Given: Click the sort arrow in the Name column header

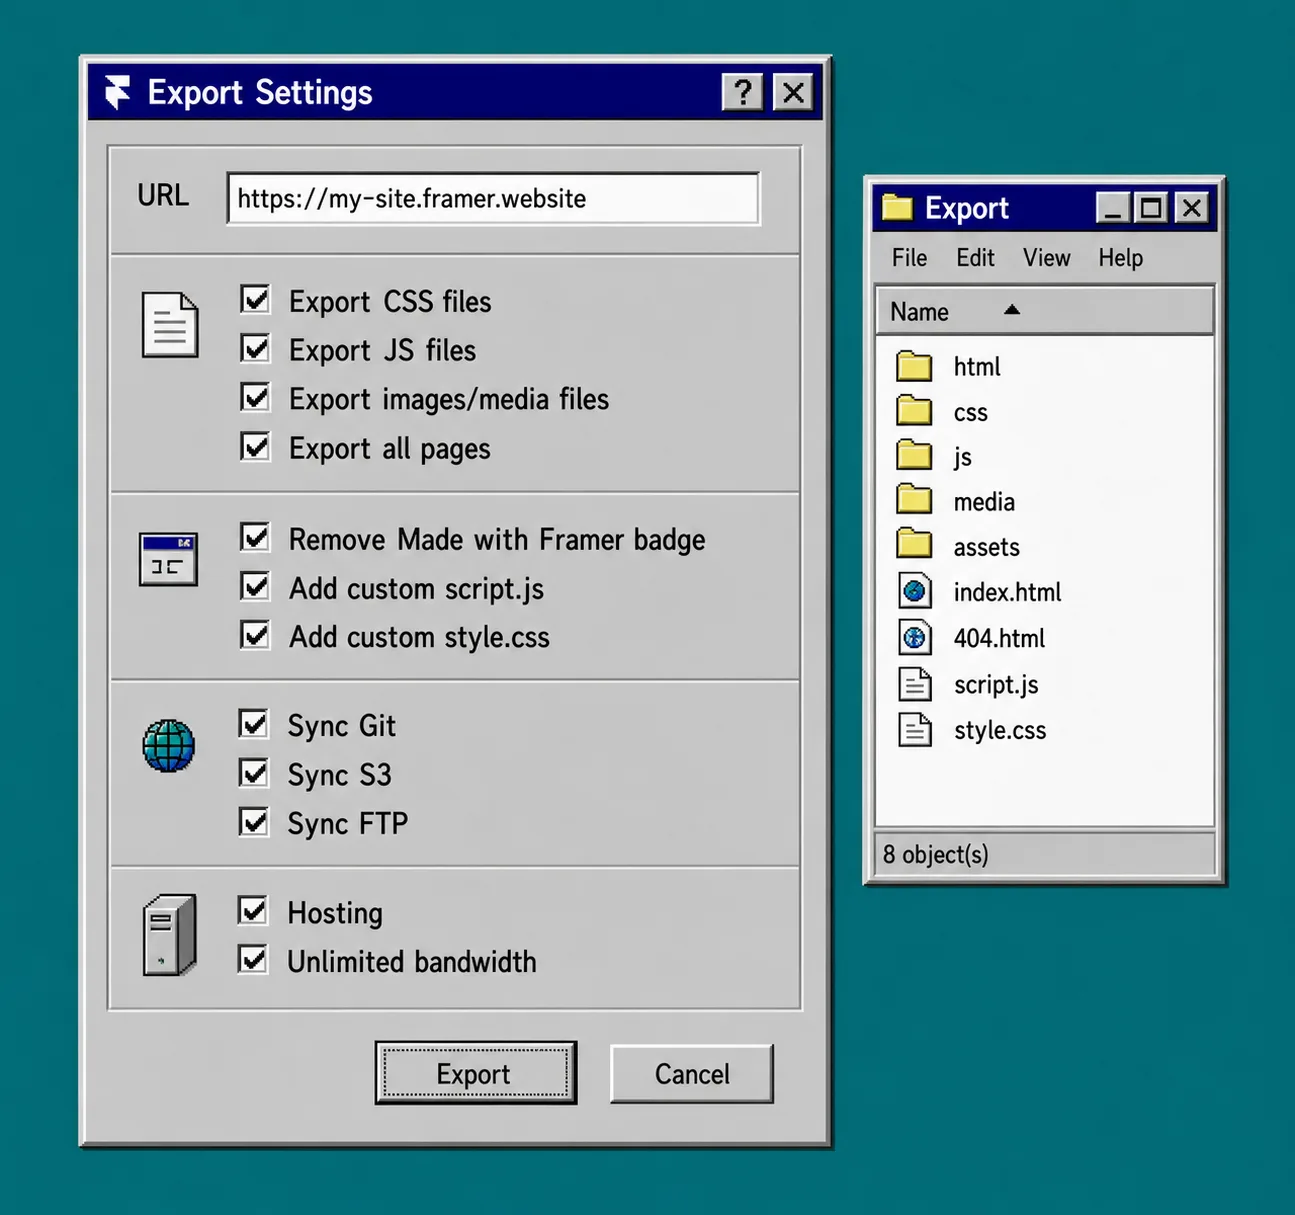Looking at the screenshot, I should pyautogui.click(x=1012, y=310).
